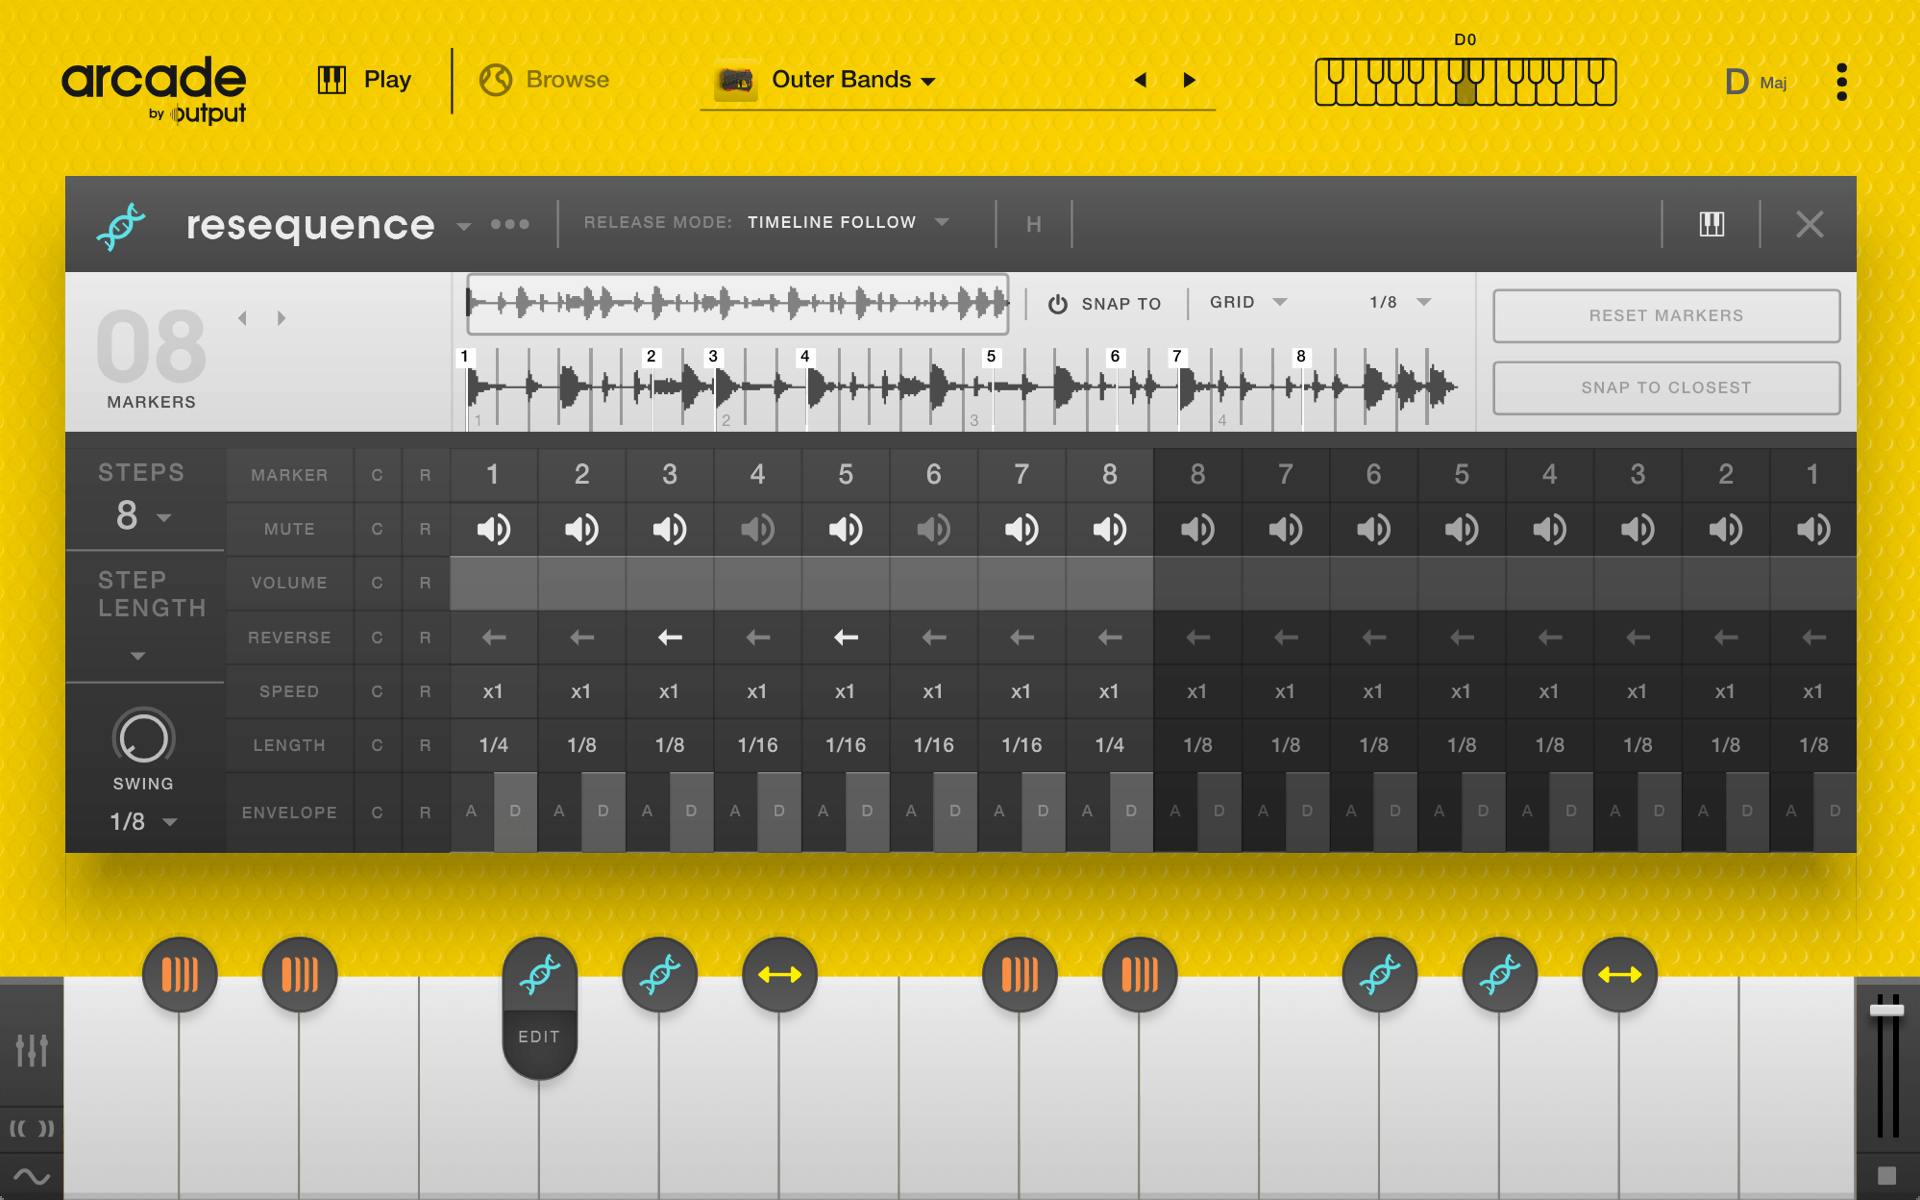Switch to the Play tab
This screenshot has width=1920, height=1200.
[364, 80]
